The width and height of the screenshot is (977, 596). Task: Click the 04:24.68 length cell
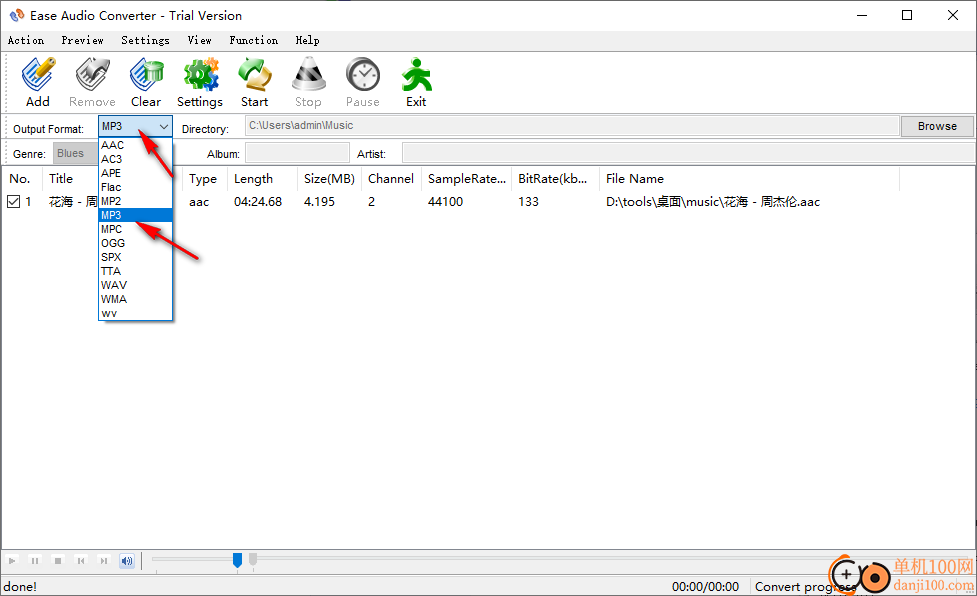(x=258, y=202)
